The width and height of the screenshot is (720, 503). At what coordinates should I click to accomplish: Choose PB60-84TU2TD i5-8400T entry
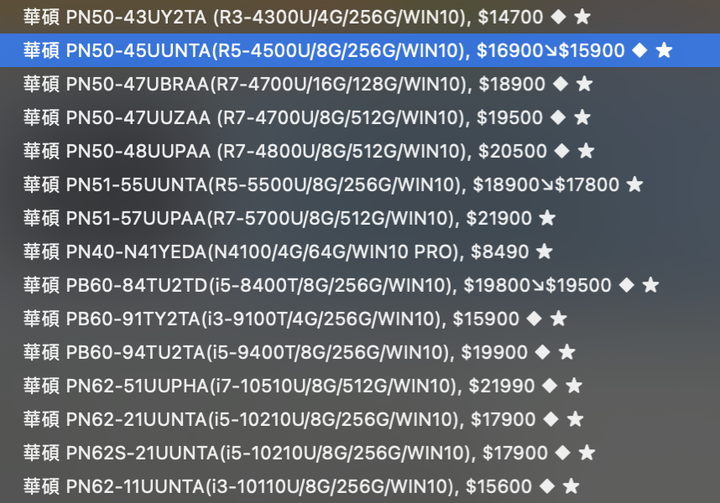[360, 285]
